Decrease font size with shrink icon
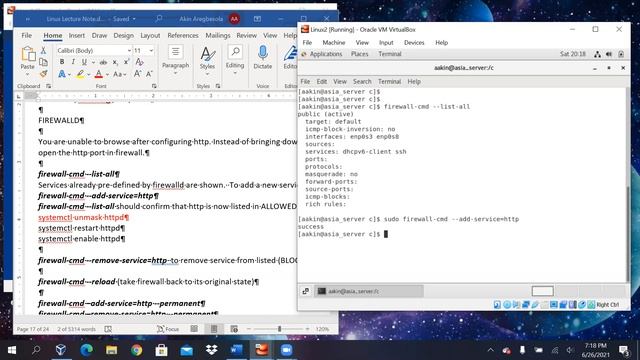 coord(149,74)
